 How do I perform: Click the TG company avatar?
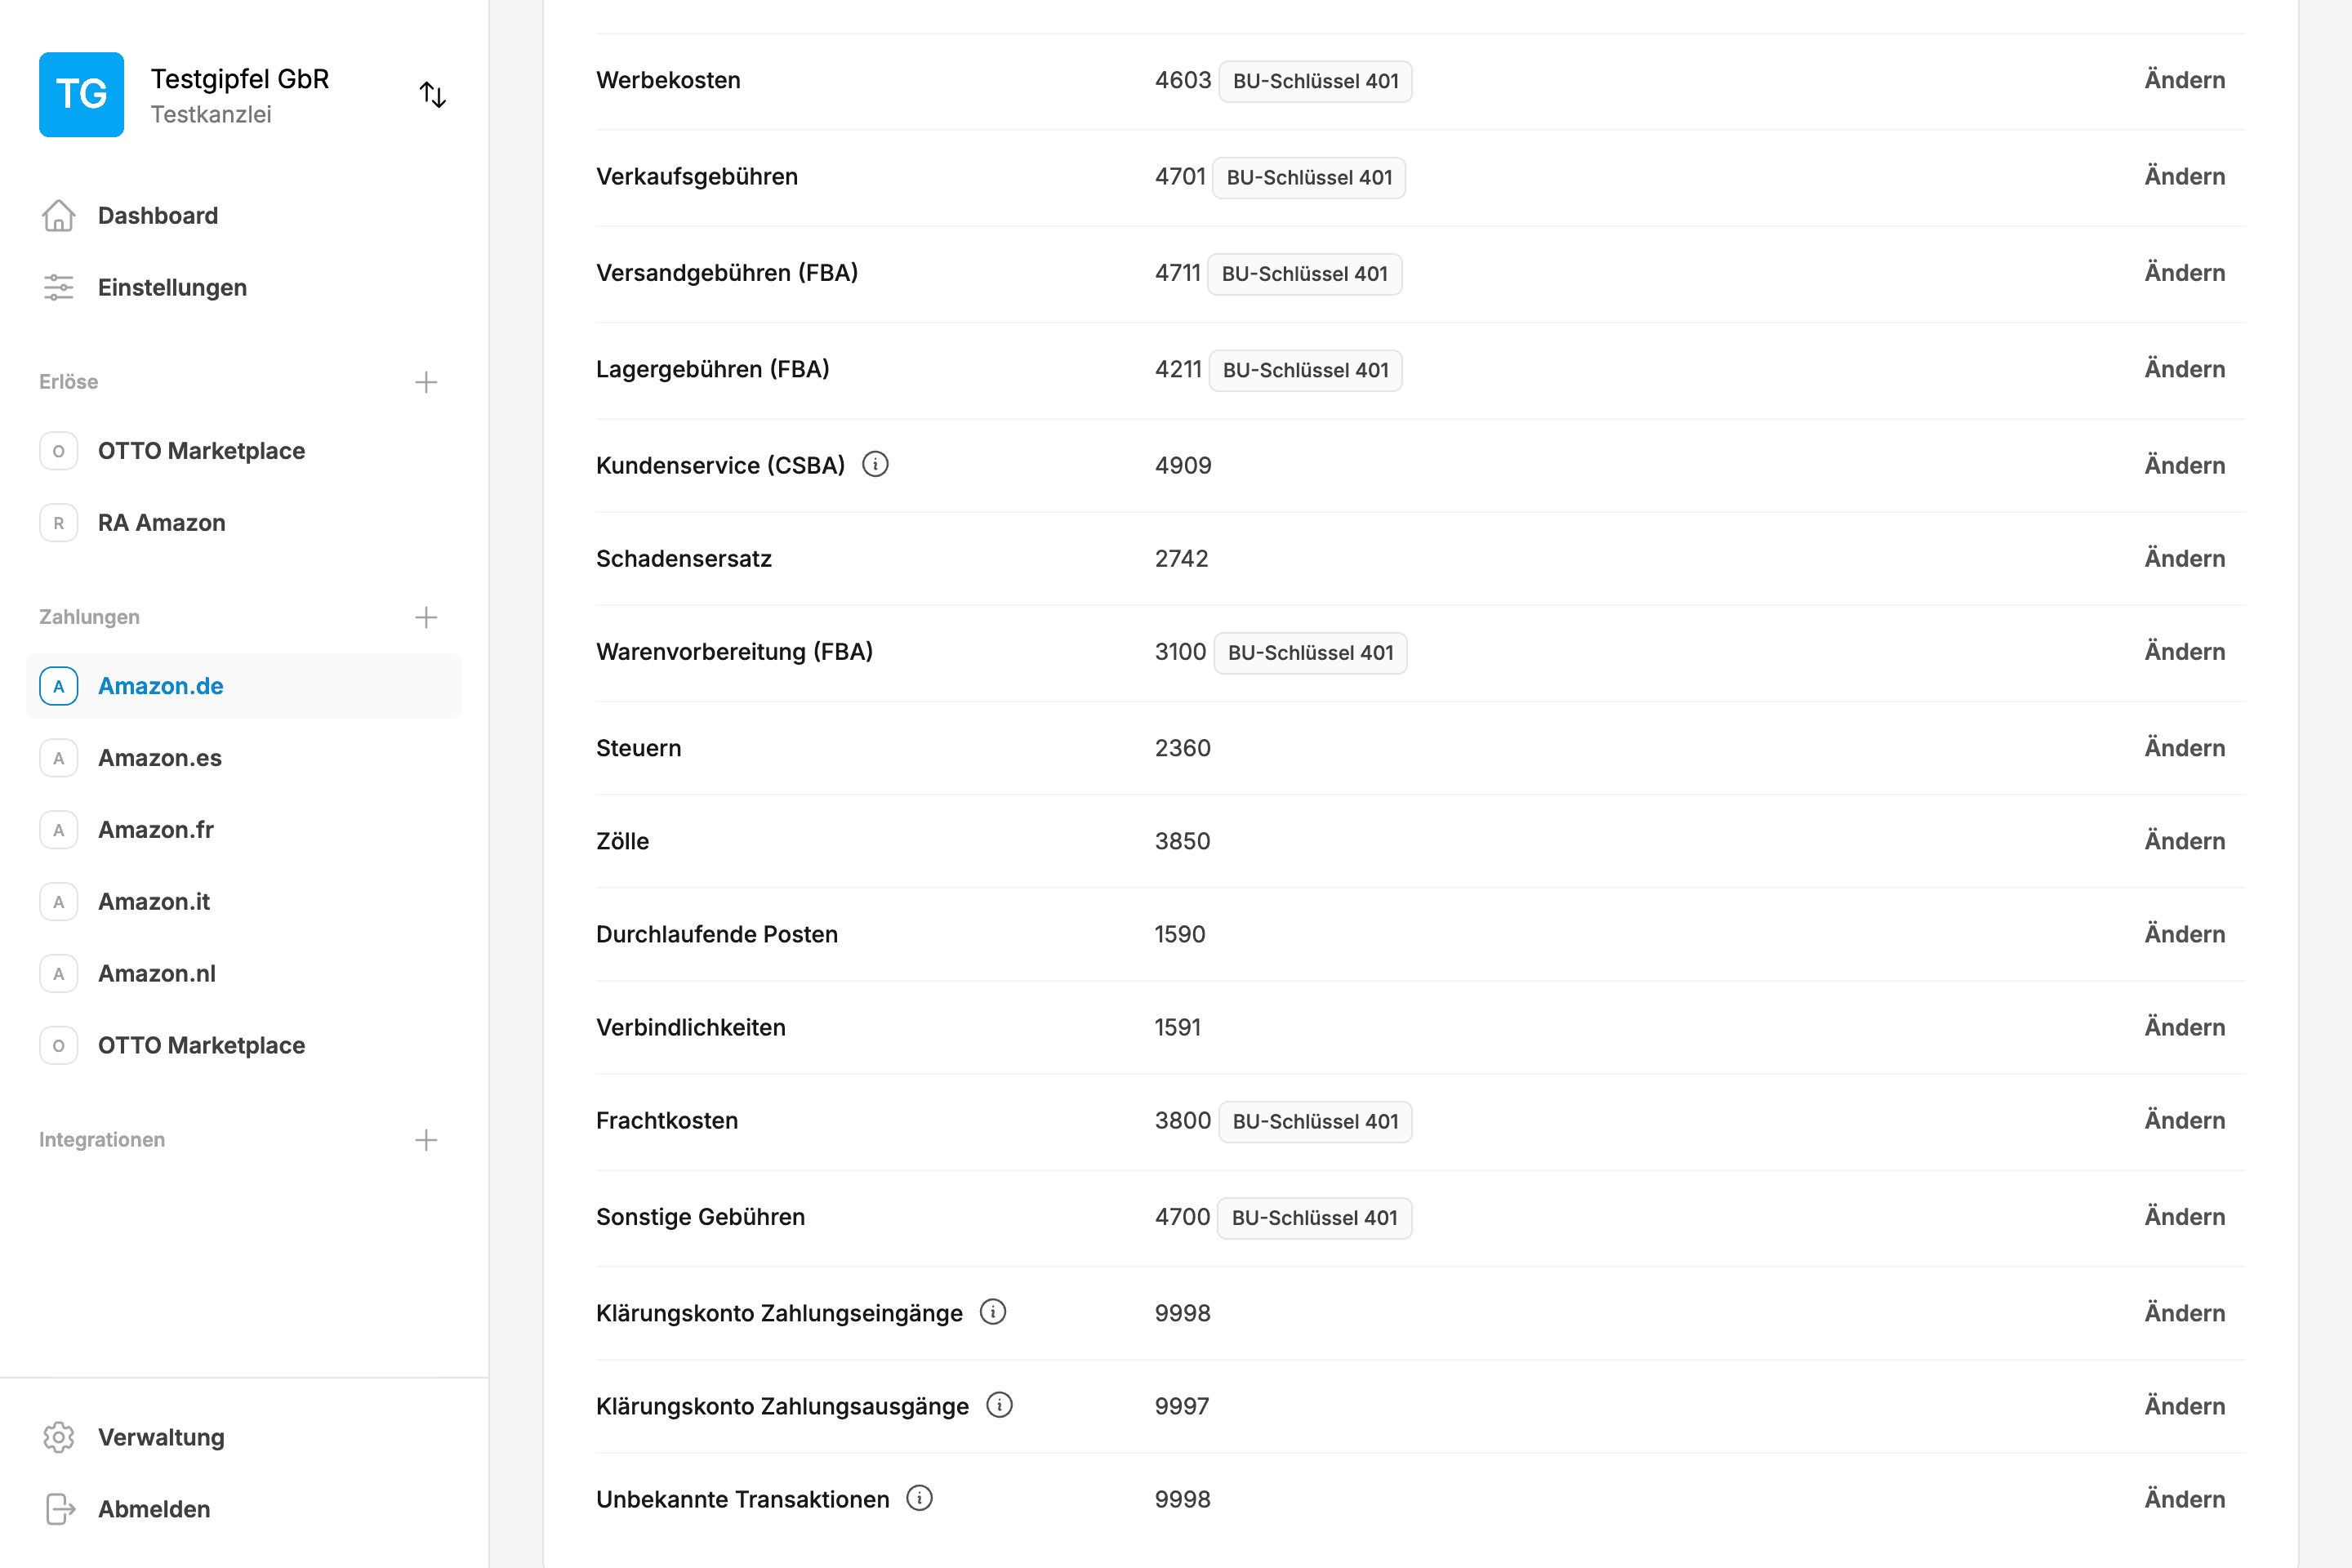81,94
